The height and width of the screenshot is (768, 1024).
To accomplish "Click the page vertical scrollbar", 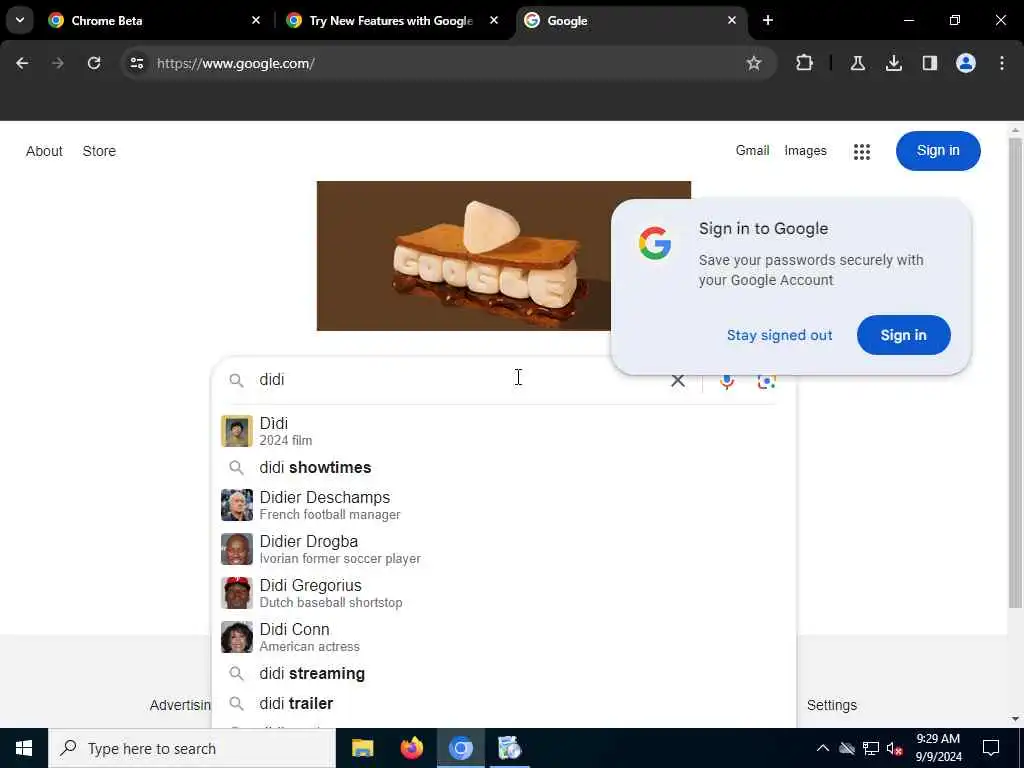I will pyautogui.click(x=1015, y=372).
